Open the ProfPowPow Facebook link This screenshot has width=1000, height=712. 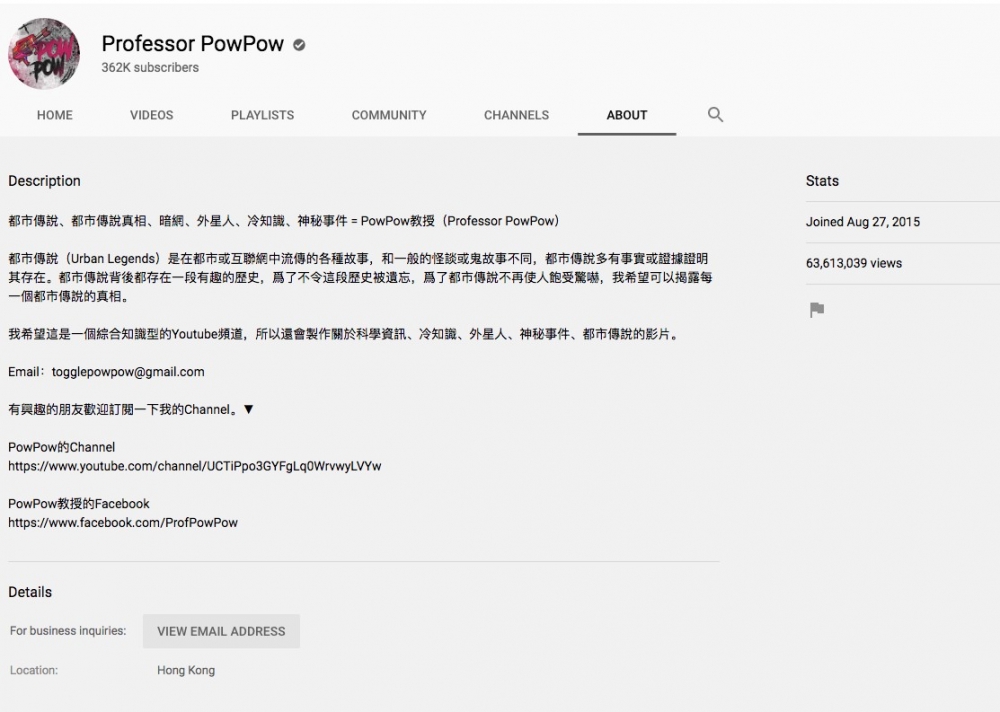pos(123,522)
